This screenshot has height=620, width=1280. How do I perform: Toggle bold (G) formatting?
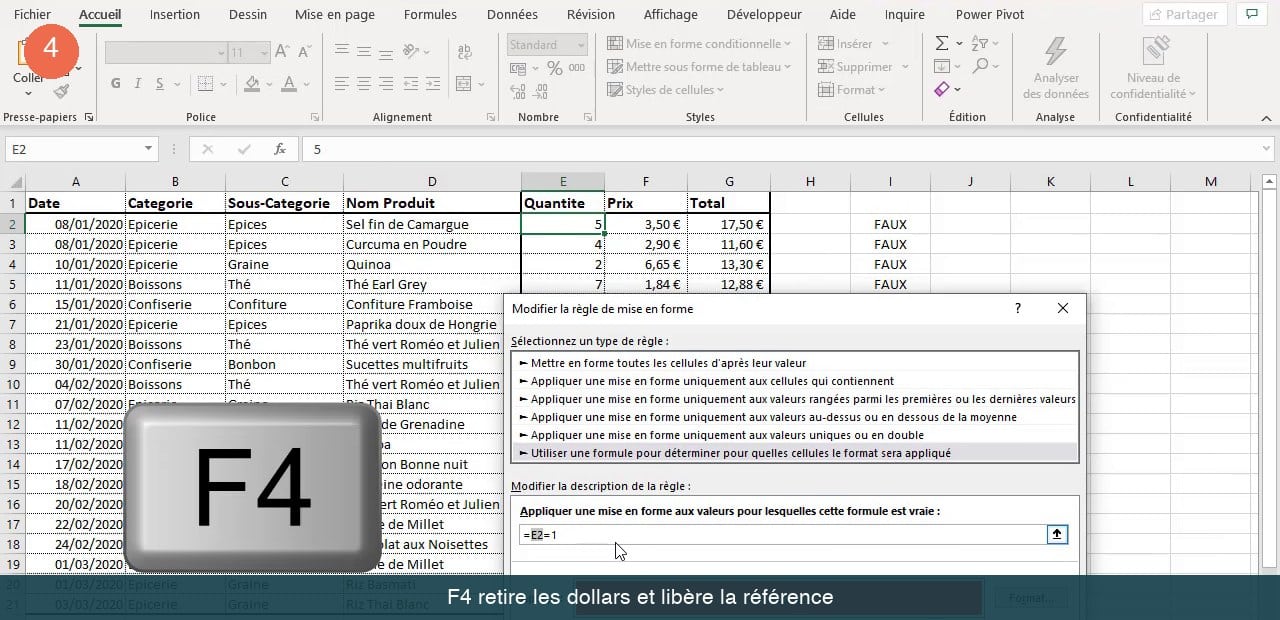tap(116, 84)
